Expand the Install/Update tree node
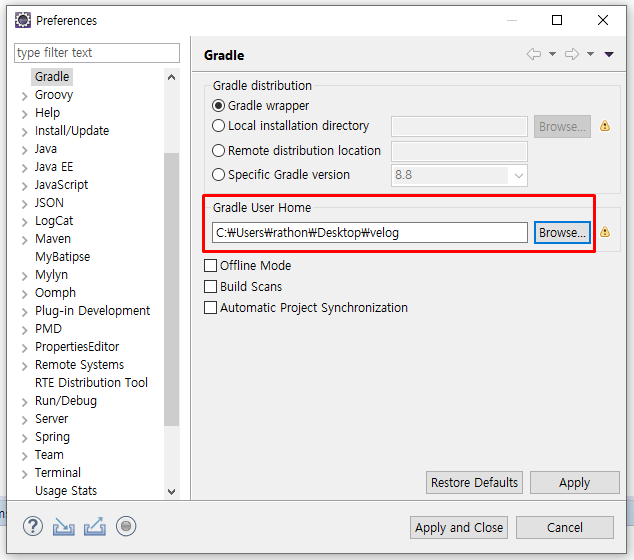Image resolution: width=634 pixels, height=560 pixels. (x=25, y=132)
